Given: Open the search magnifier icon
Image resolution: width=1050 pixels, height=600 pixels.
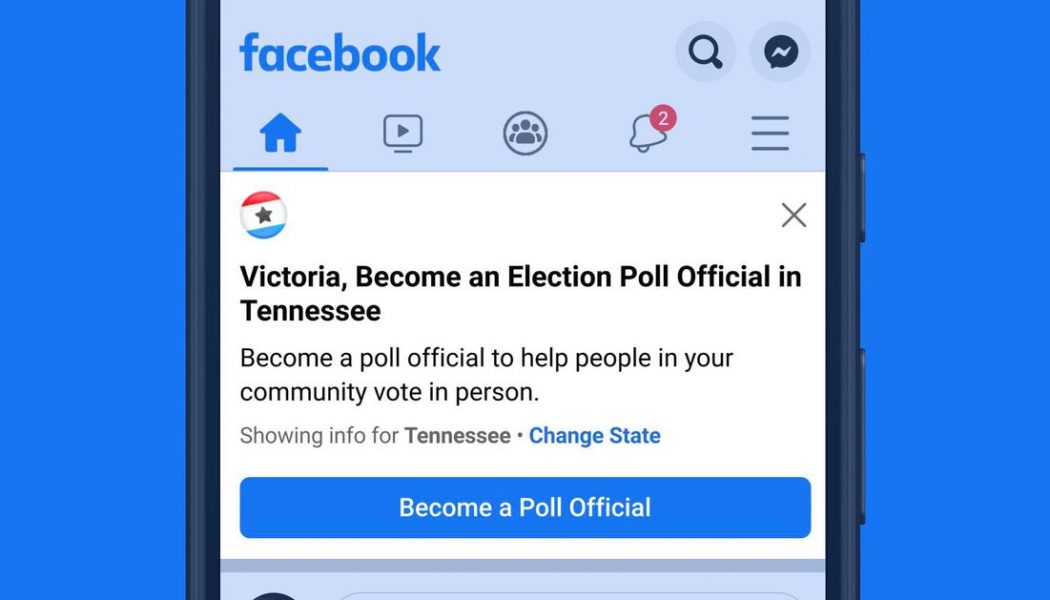Looking at the screenshot, I should coord(704,52).
